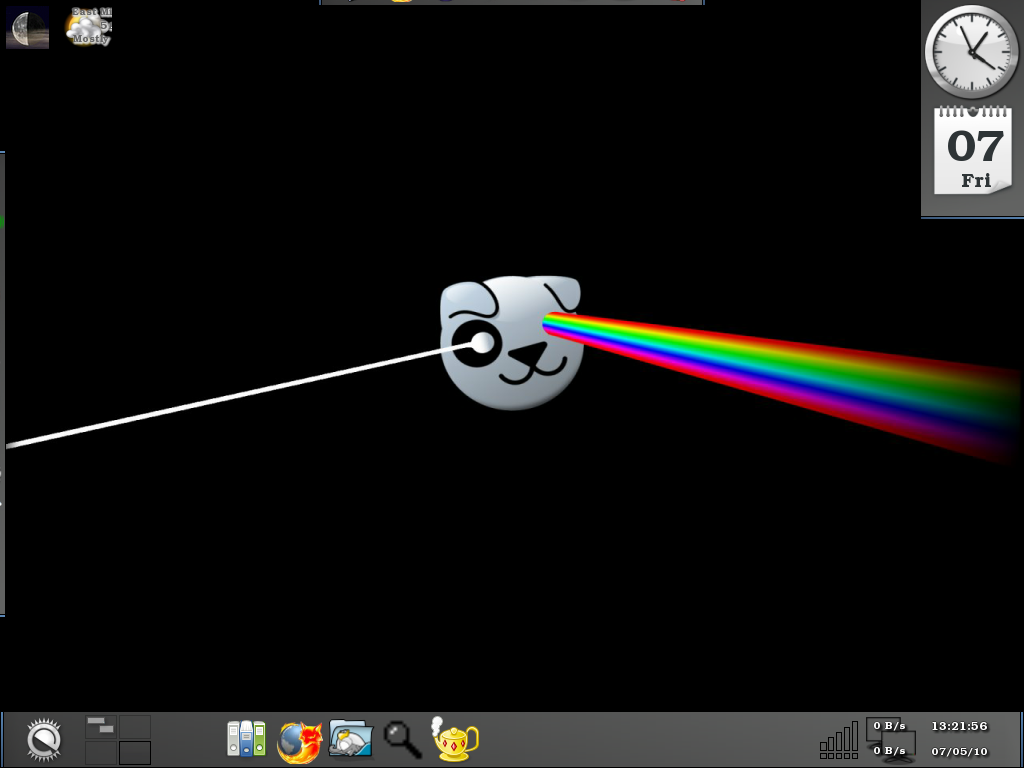Click the analog clock gadget
The height and width of the screenshot is (768, 1024).
[x=972, y=52]
